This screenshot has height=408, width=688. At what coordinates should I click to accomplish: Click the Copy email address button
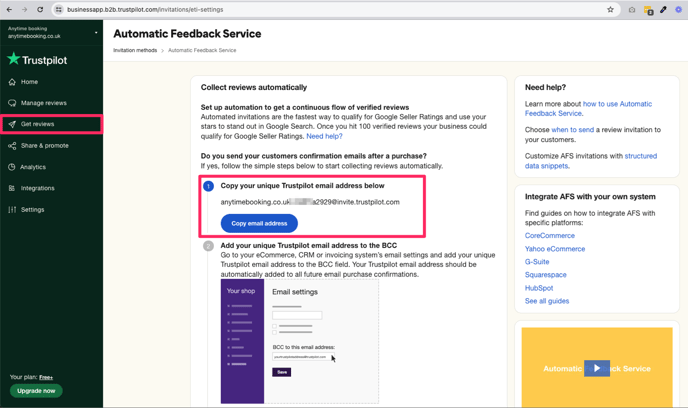259,223
